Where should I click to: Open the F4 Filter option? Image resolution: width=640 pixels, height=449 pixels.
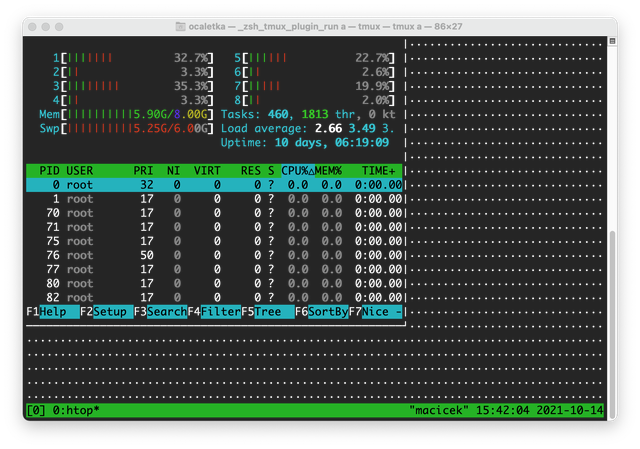pyautogui.click(x=214, y=312)
